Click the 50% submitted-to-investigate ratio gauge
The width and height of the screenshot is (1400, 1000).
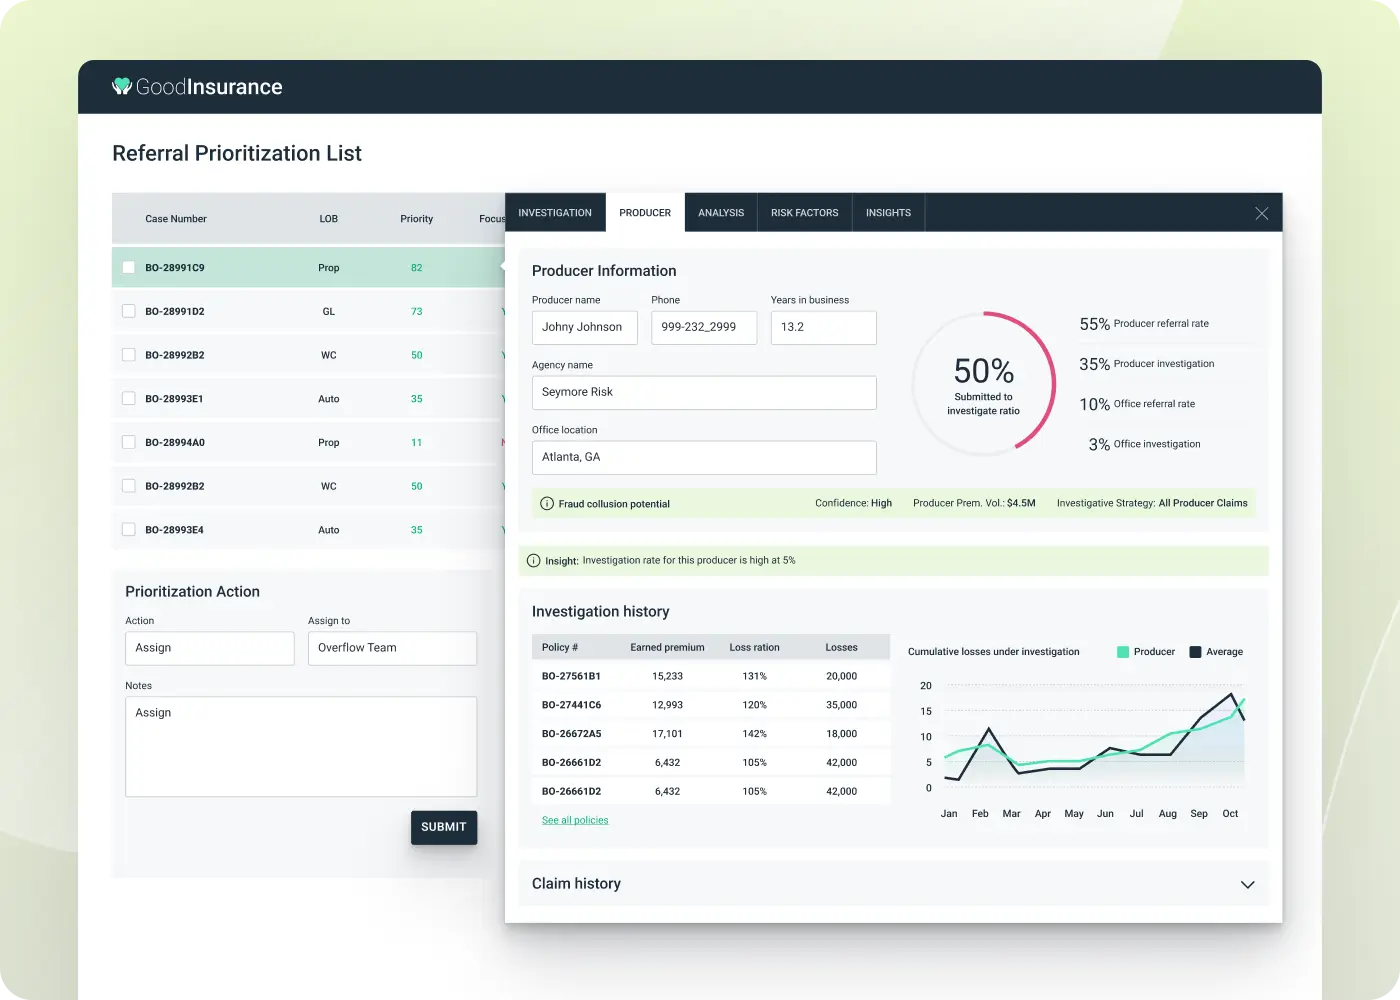coord(984,383)
